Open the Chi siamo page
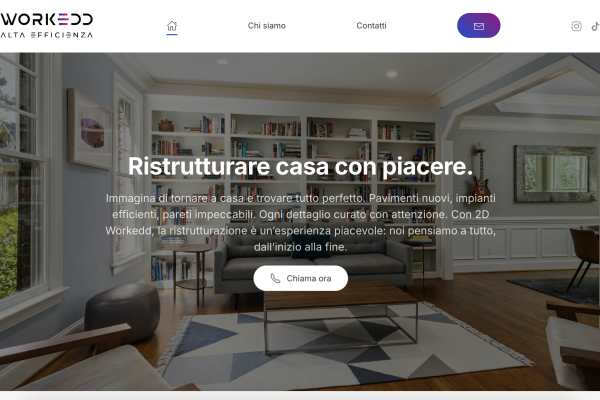 pyautogui.click(x=266, y=26)
